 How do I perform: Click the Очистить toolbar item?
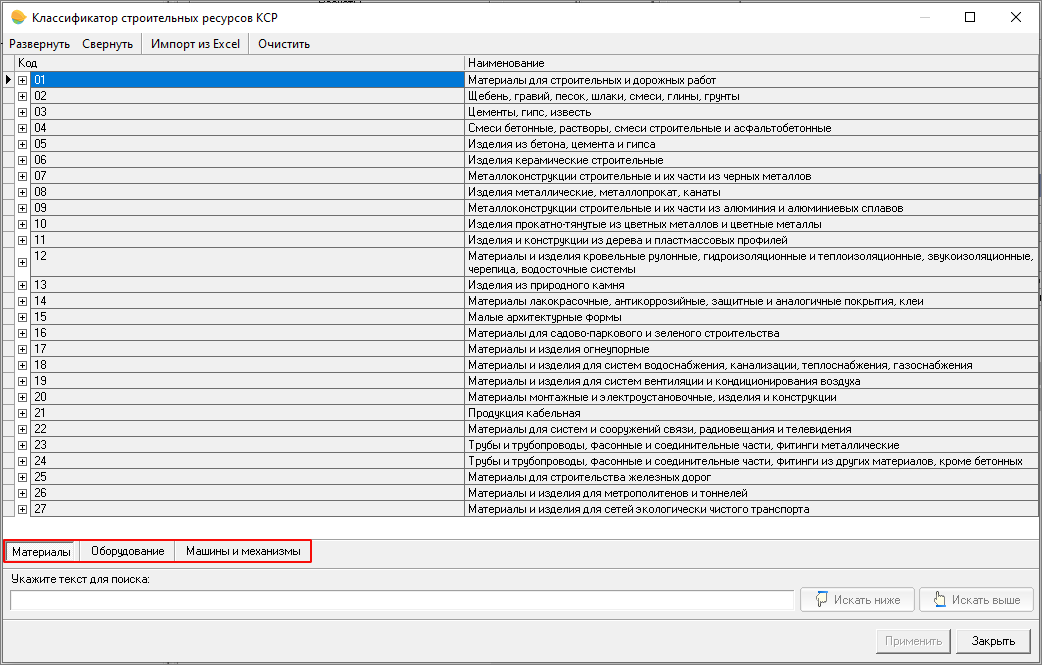(x=284, y=44)
